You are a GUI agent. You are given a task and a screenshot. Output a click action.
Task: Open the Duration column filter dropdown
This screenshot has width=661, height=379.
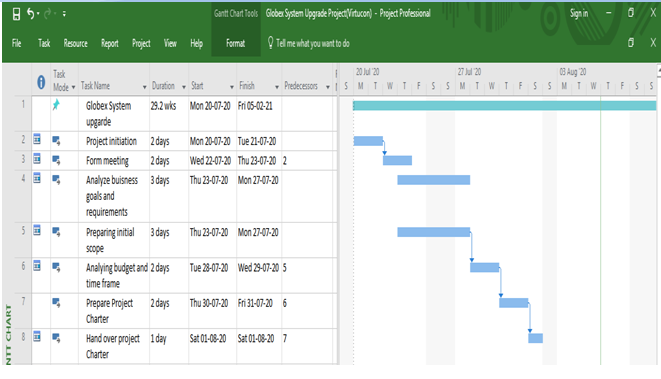(x=184, y=87)
